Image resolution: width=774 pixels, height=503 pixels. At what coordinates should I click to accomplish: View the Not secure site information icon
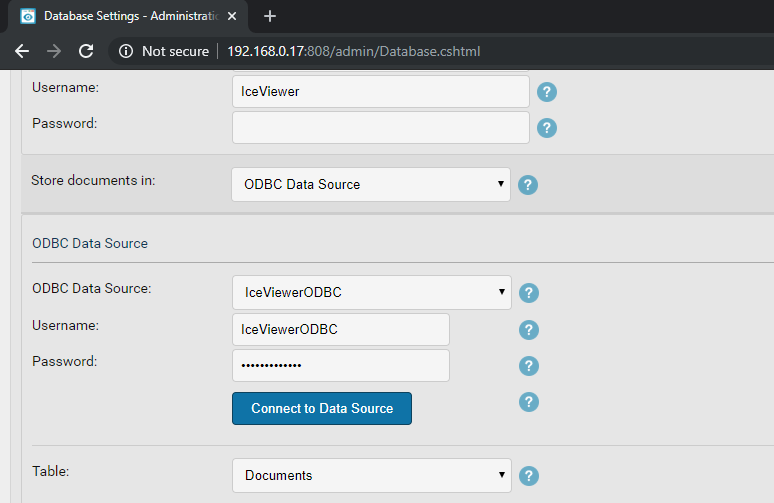pos(126,51)
